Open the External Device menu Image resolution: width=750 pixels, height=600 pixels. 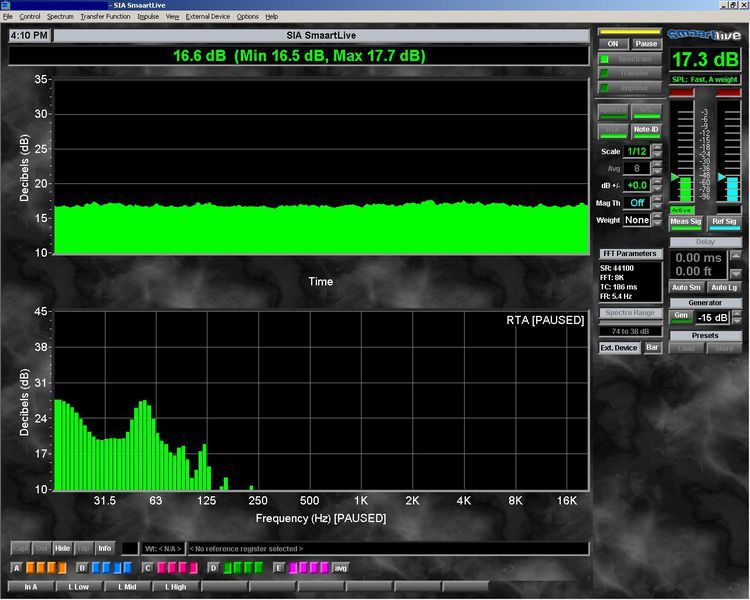coord(208,16)
